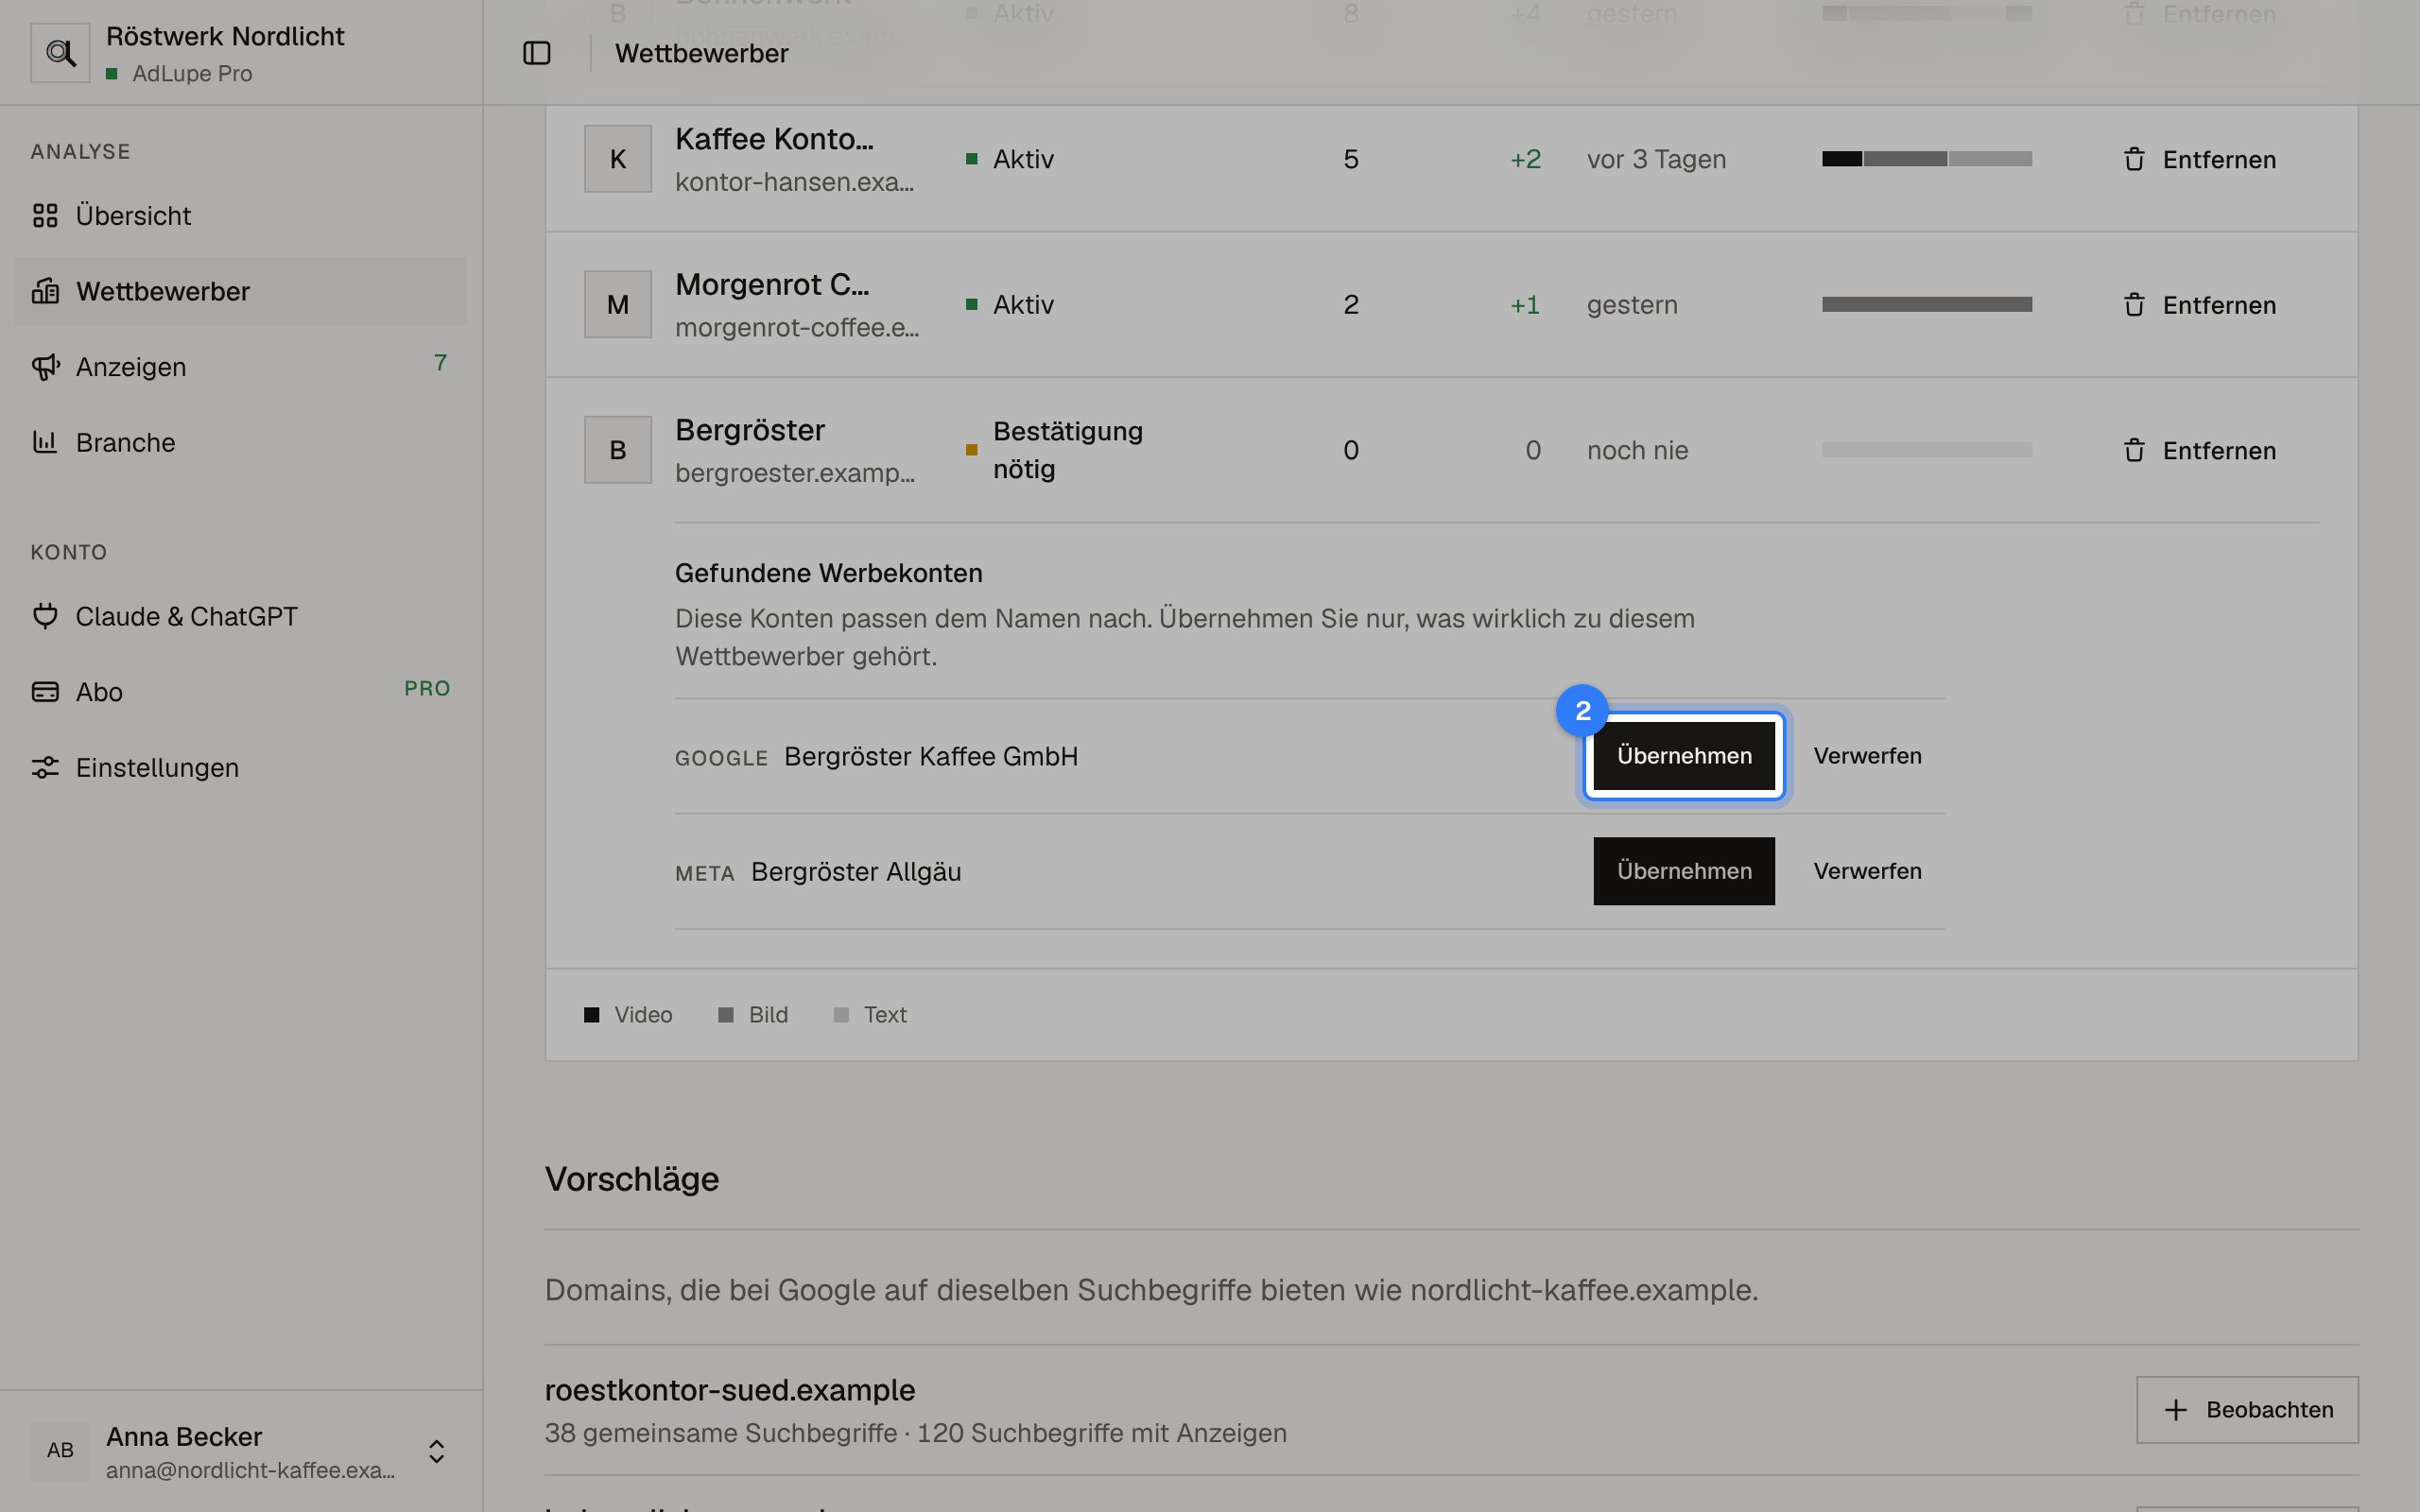Open the Anna Becker account switcher chevron
Viewport: 2420px width, 1512px height.
click(x=436, y=1451)
